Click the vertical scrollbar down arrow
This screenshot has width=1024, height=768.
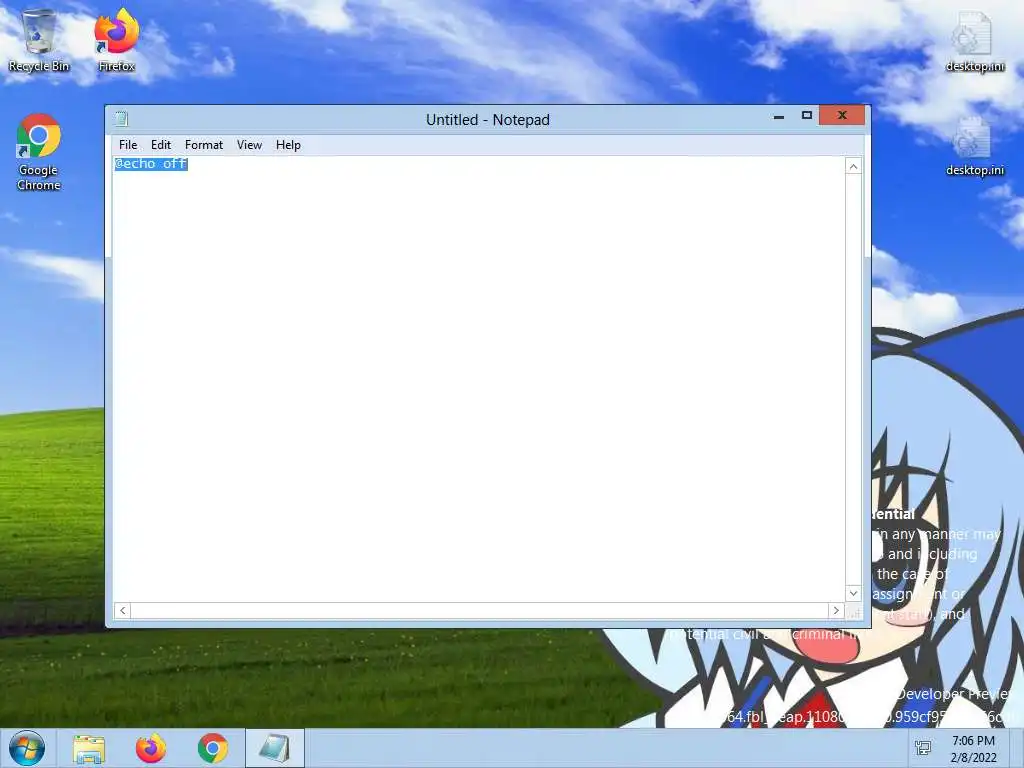tap(853, 593)
